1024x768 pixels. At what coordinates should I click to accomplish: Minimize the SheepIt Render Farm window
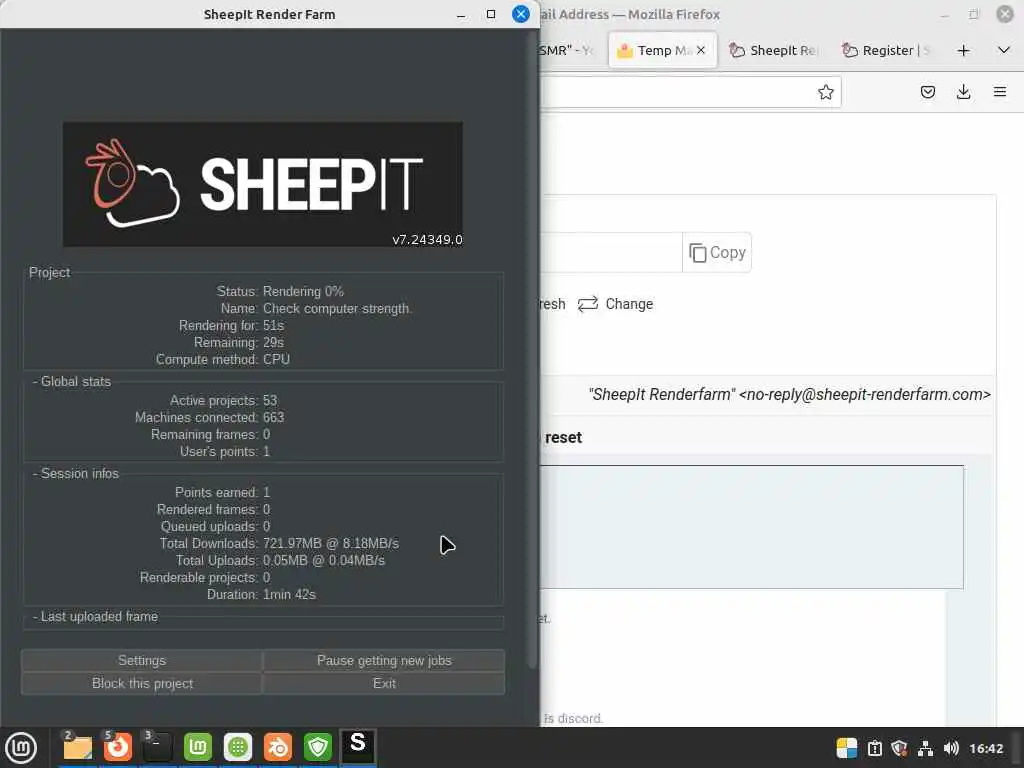pos(461,14)
